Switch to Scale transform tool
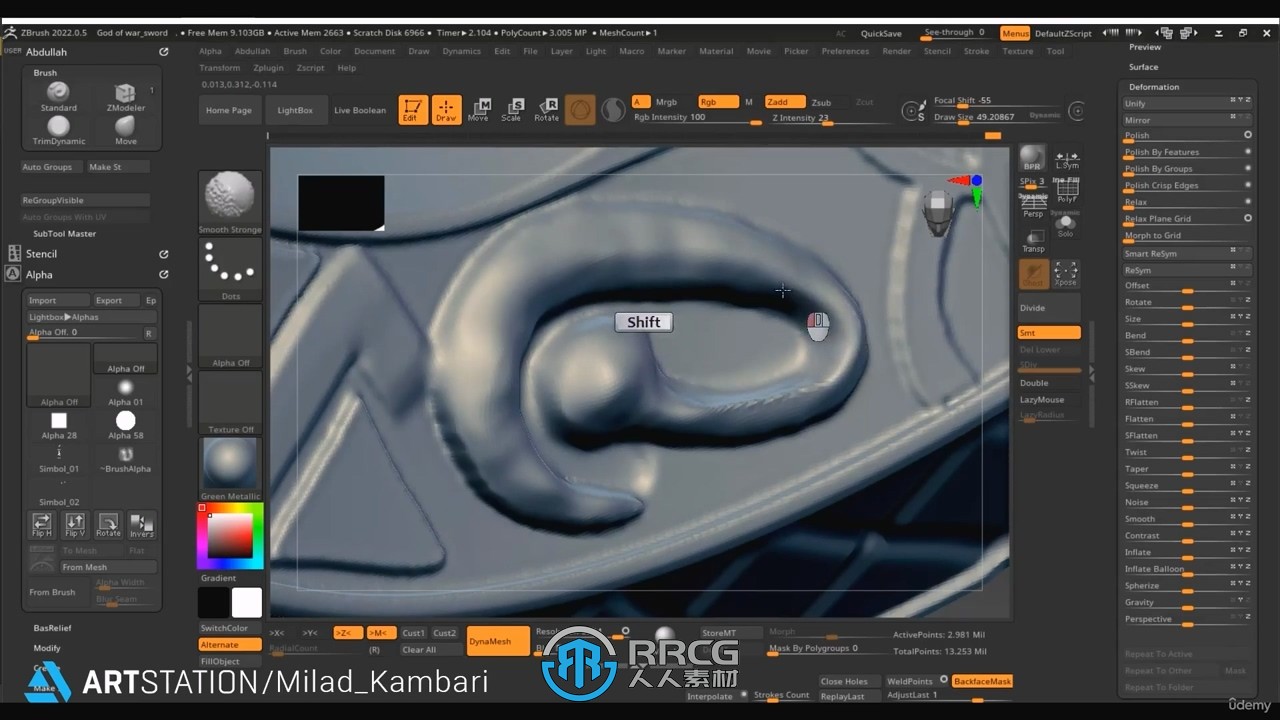1280x720 pixels. [x=512, y=110]
